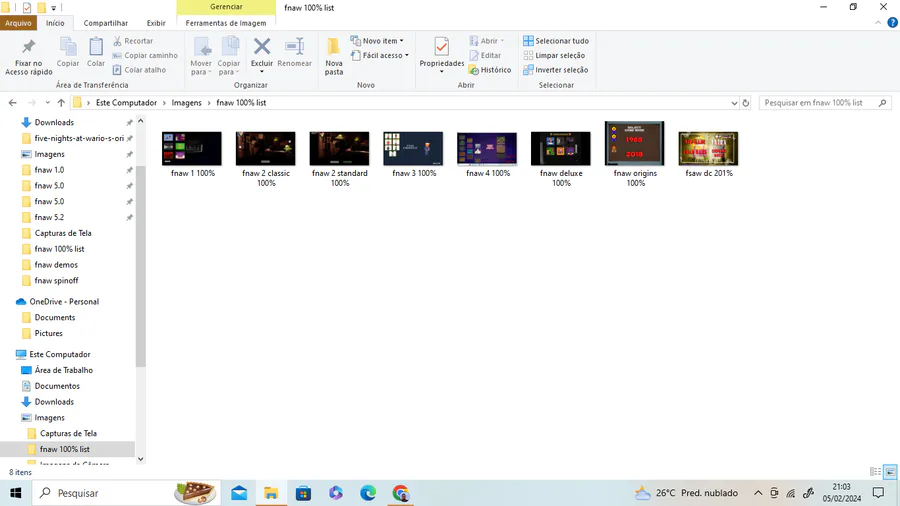Expand Novo item dropdown

click(x=377, y=41)
